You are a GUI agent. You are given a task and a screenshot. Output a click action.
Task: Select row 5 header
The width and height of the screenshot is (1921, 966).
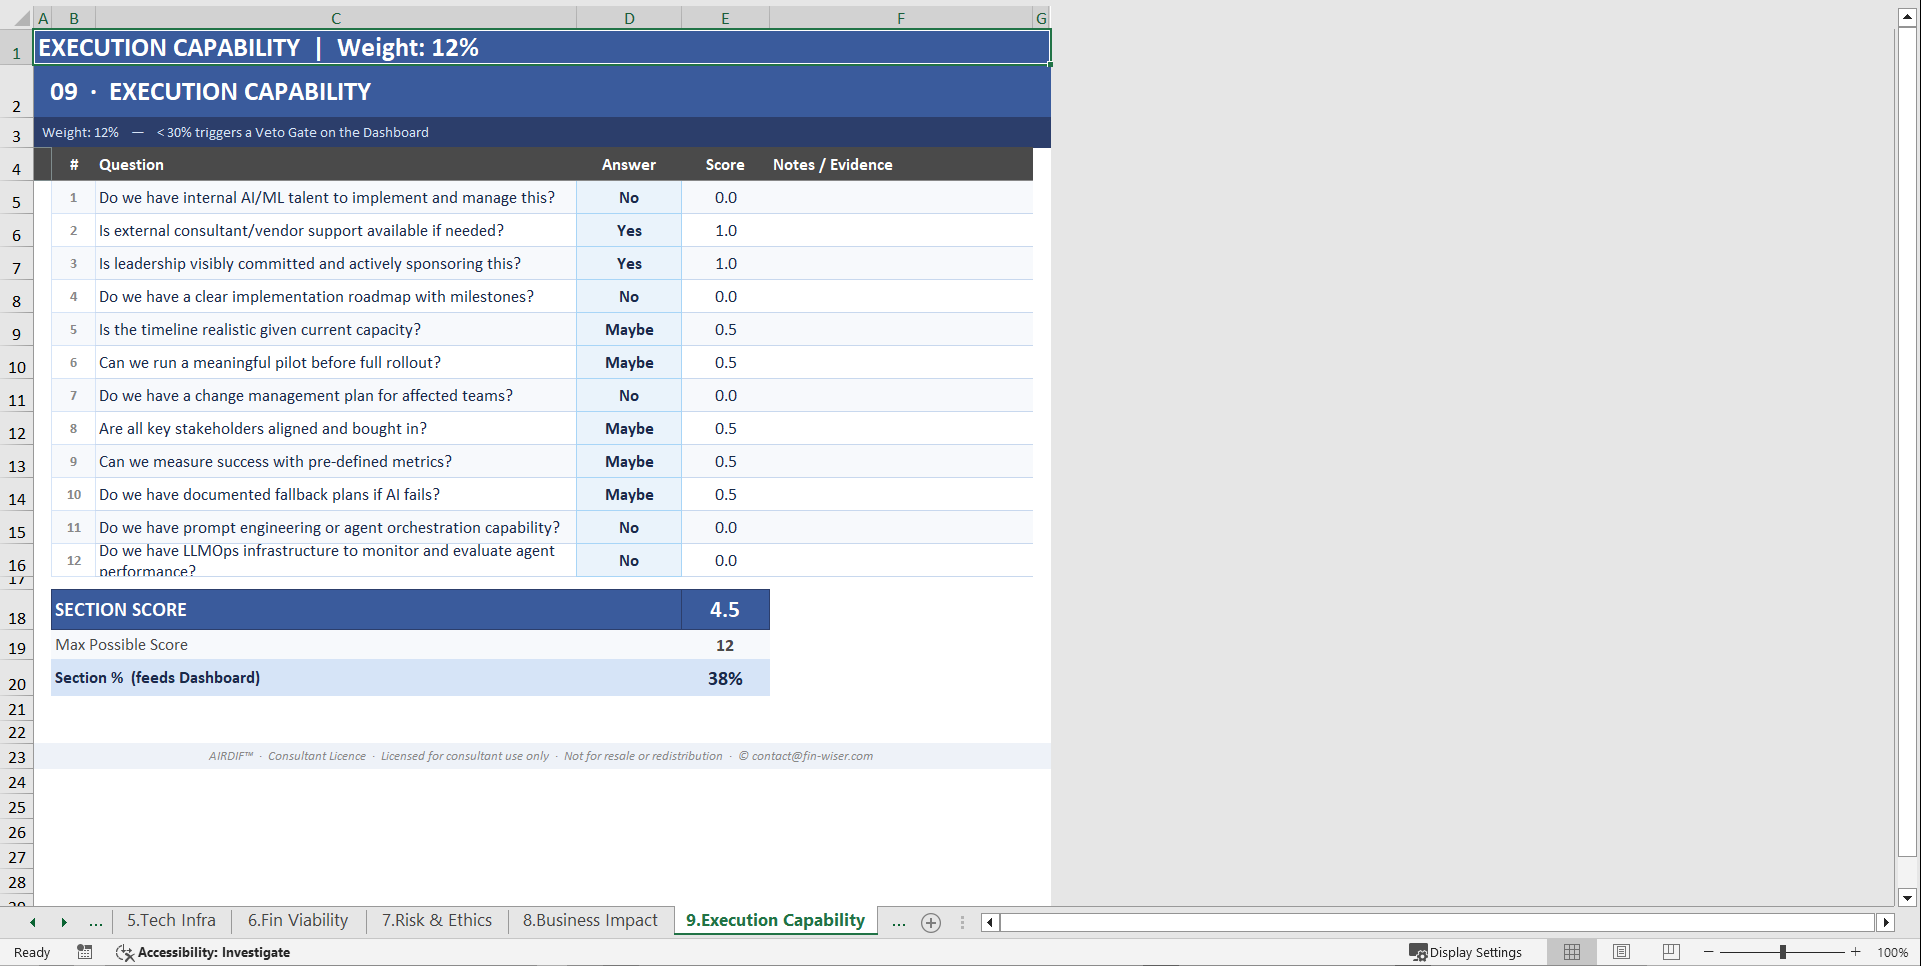(x=16, y=198)
